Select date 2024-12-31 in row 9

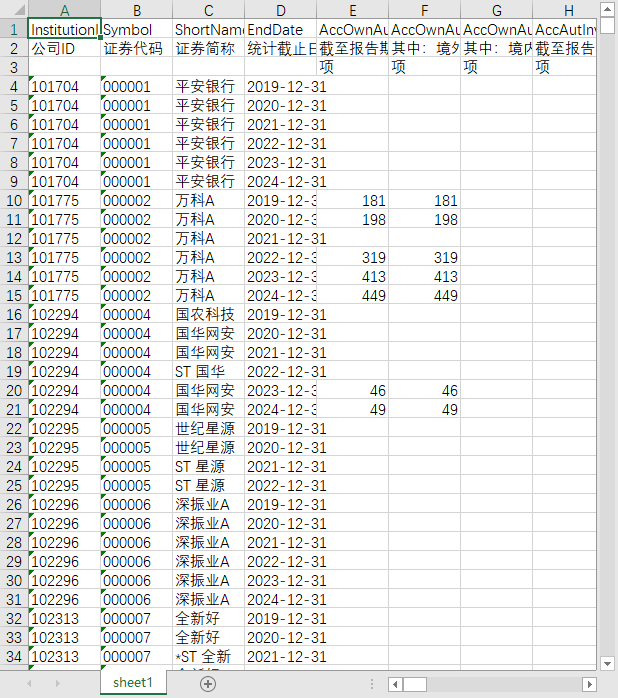pos(281,181)
